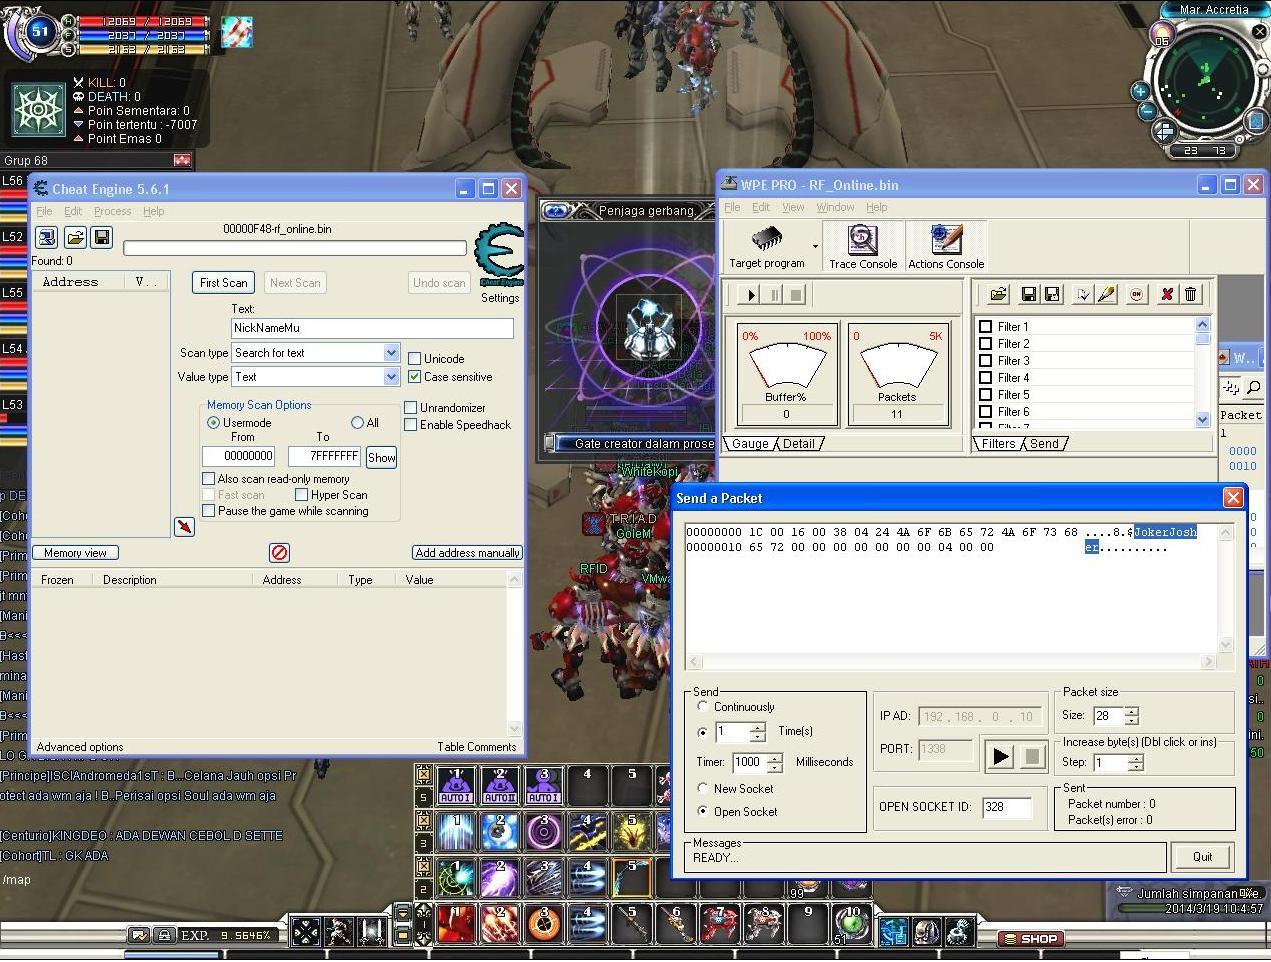The width and height of the screenshot is (1271, 962).
Task: Click trash can icon in filters toolbar
Action: (1190, 294)
